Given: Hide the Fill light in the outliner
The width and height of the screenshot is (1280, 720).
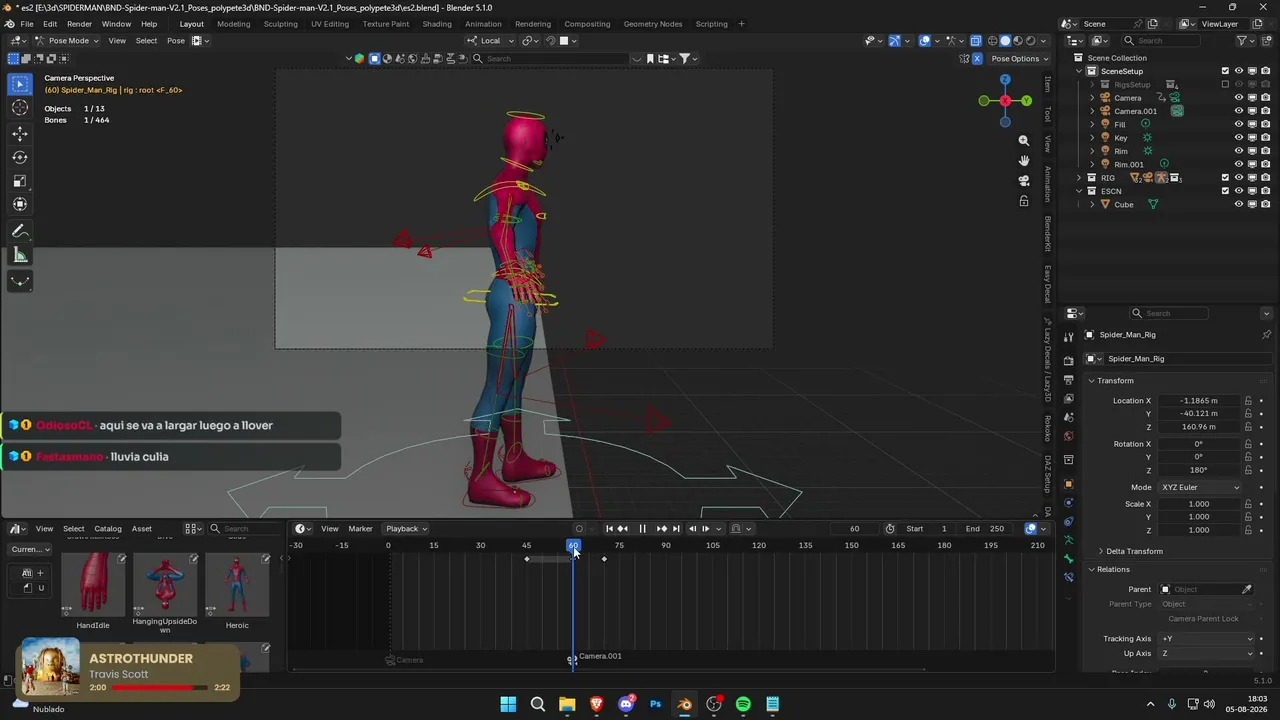Looking at the screenshot, I should coord(1239,124).
